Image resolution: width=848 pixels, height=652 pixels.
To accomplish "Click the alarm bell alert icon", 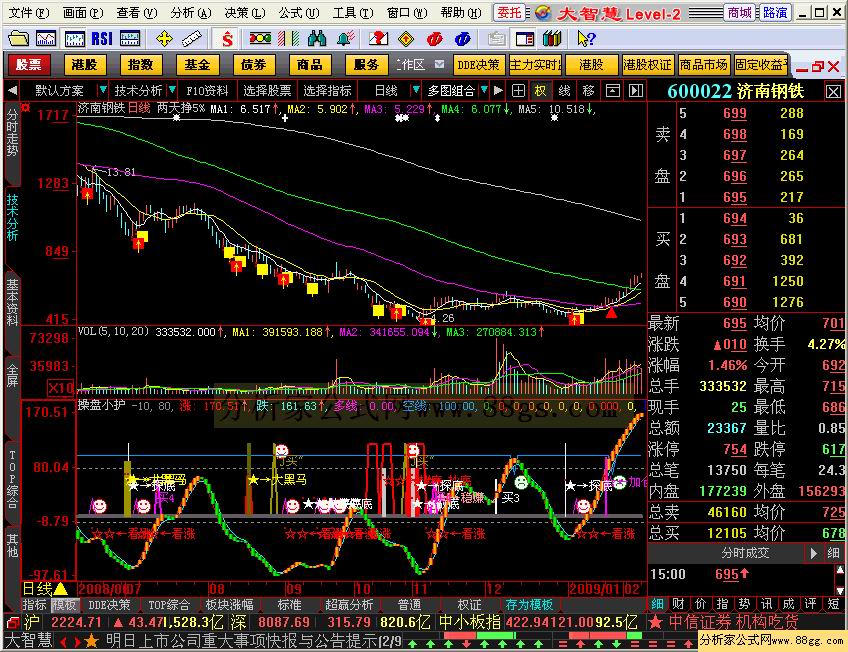I will 345,38.
